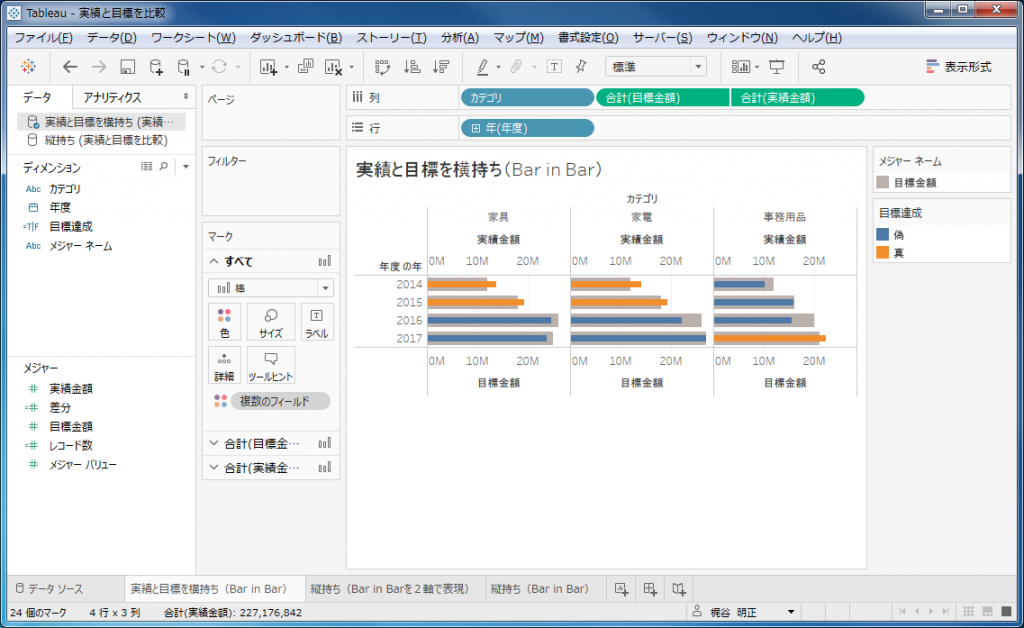Click the swap rows and columns icon
The height and width of the screenshot is (628, 1024).
click(x=381, y=67)
